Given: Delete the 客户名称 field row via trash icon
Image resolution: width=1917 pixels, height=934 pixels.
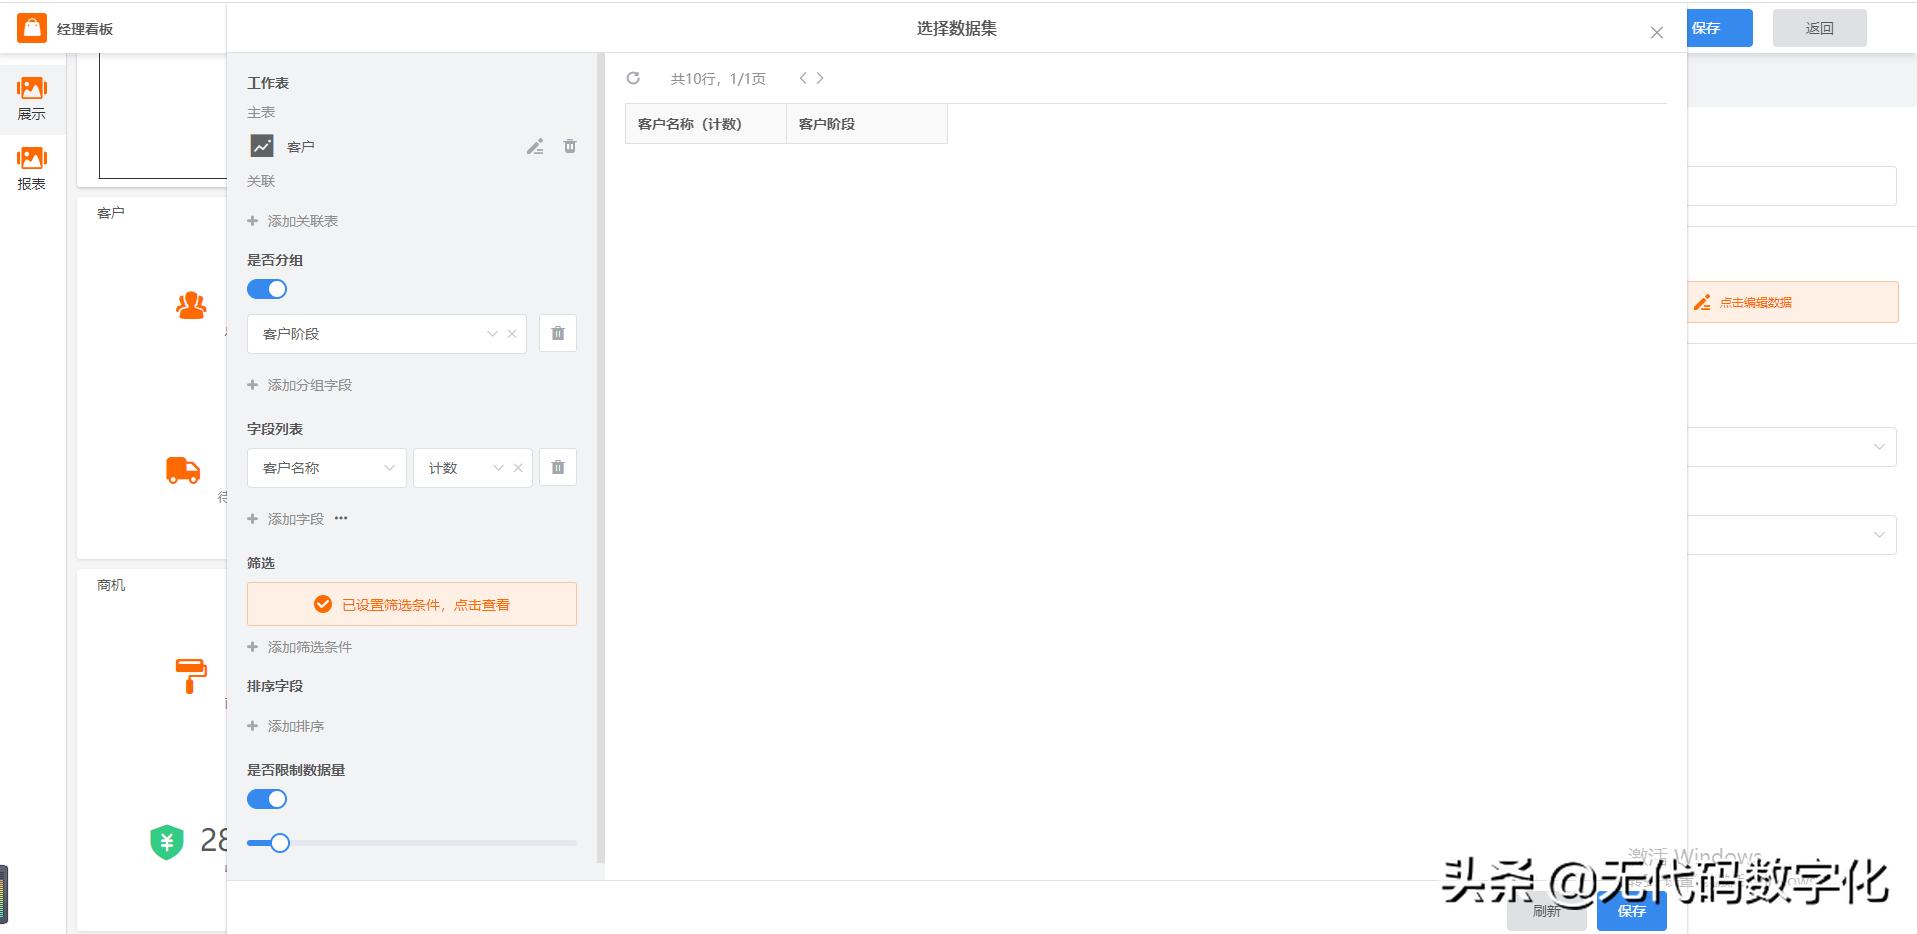Looking at the screenshot, I should point(557,467).
